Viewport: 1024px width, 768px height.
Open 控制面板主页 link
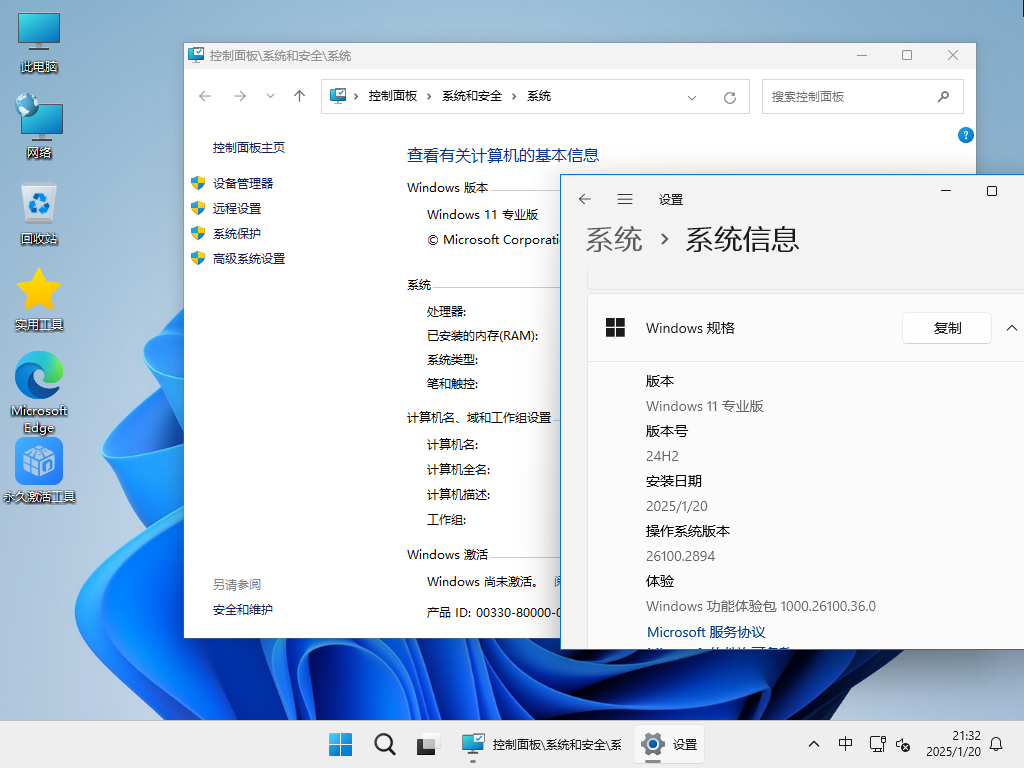pyautogui.click(x=249, y=148)
